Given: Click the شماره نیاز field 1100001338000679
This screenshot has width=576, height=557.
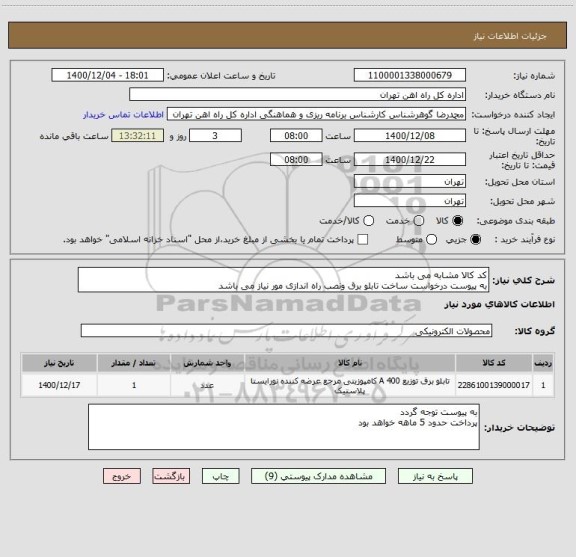Looking at the screenshot, I should [410, 75].
